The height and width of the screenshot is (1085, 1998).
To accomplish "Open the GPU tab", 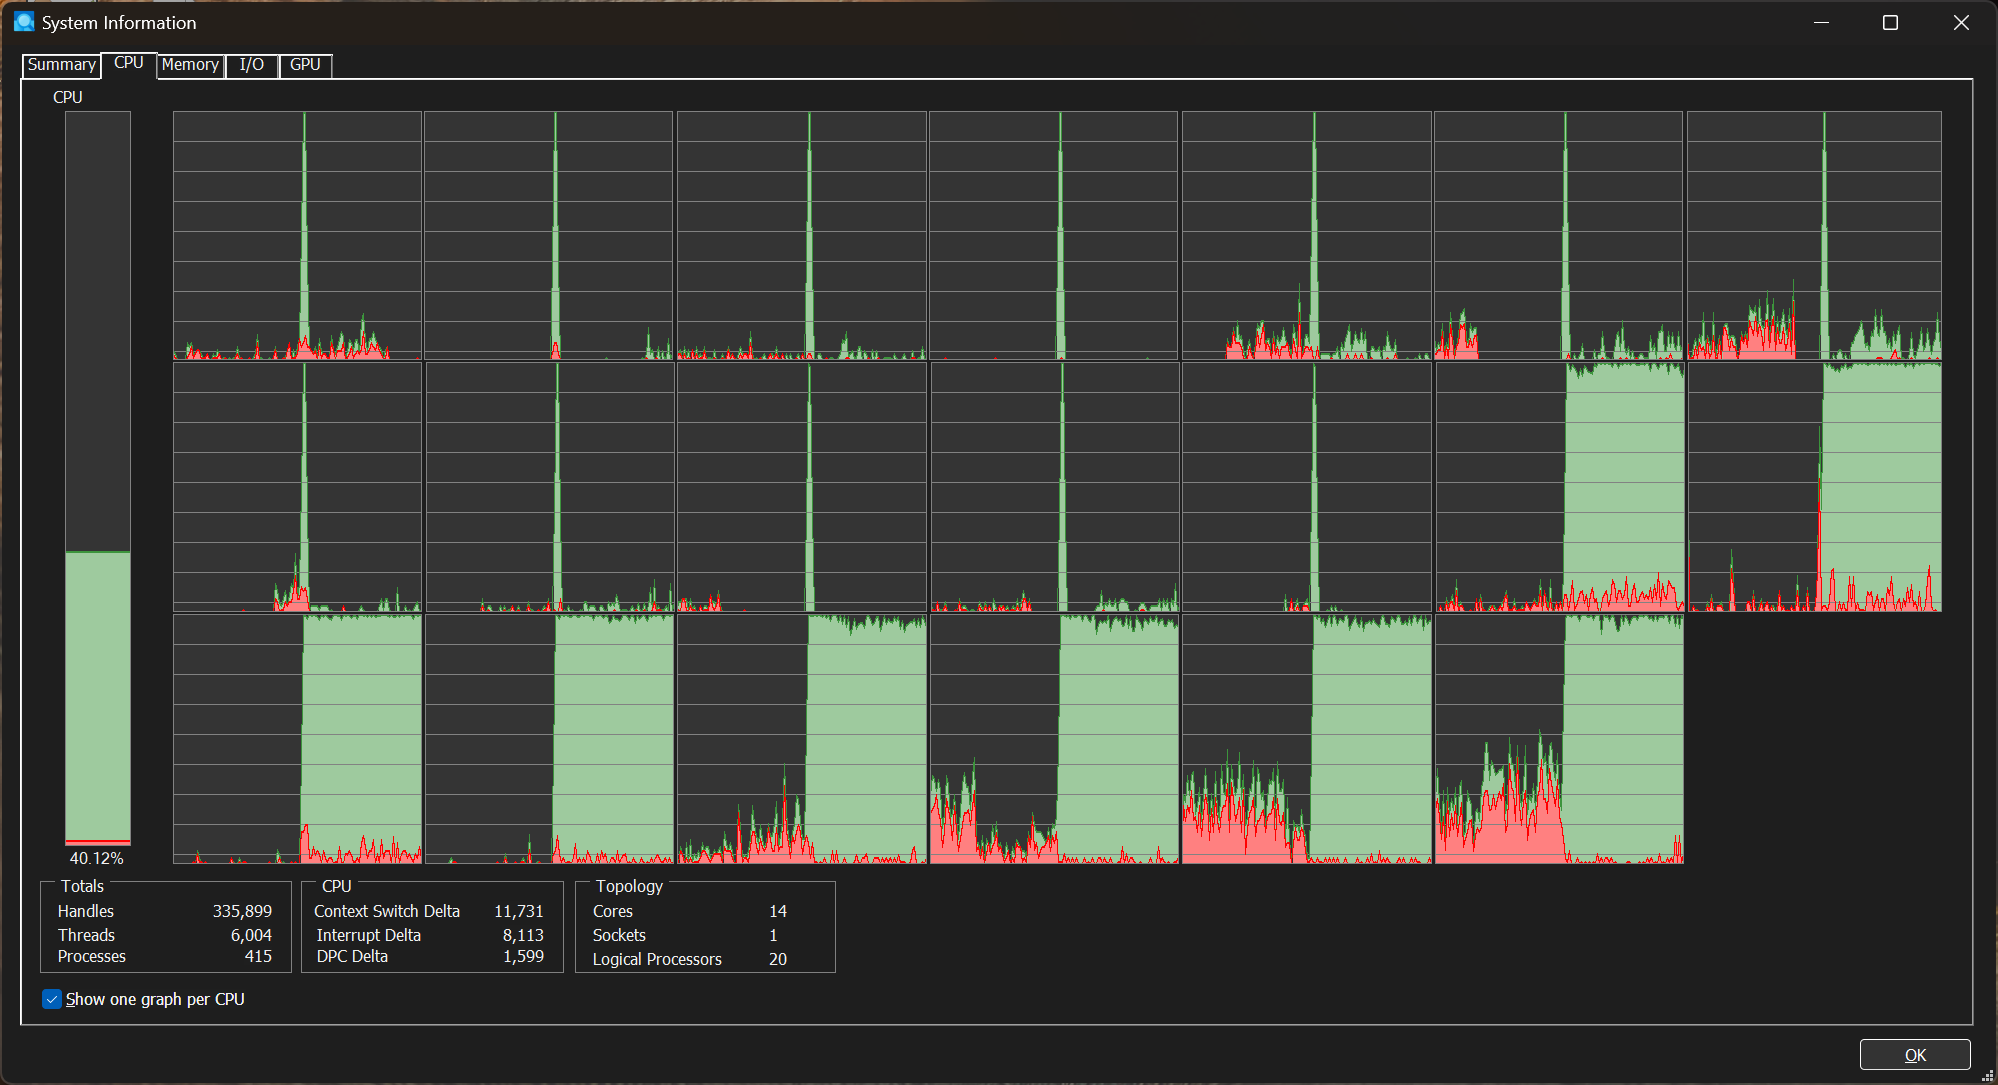I will pyautogui.click(x=305, y=64).
